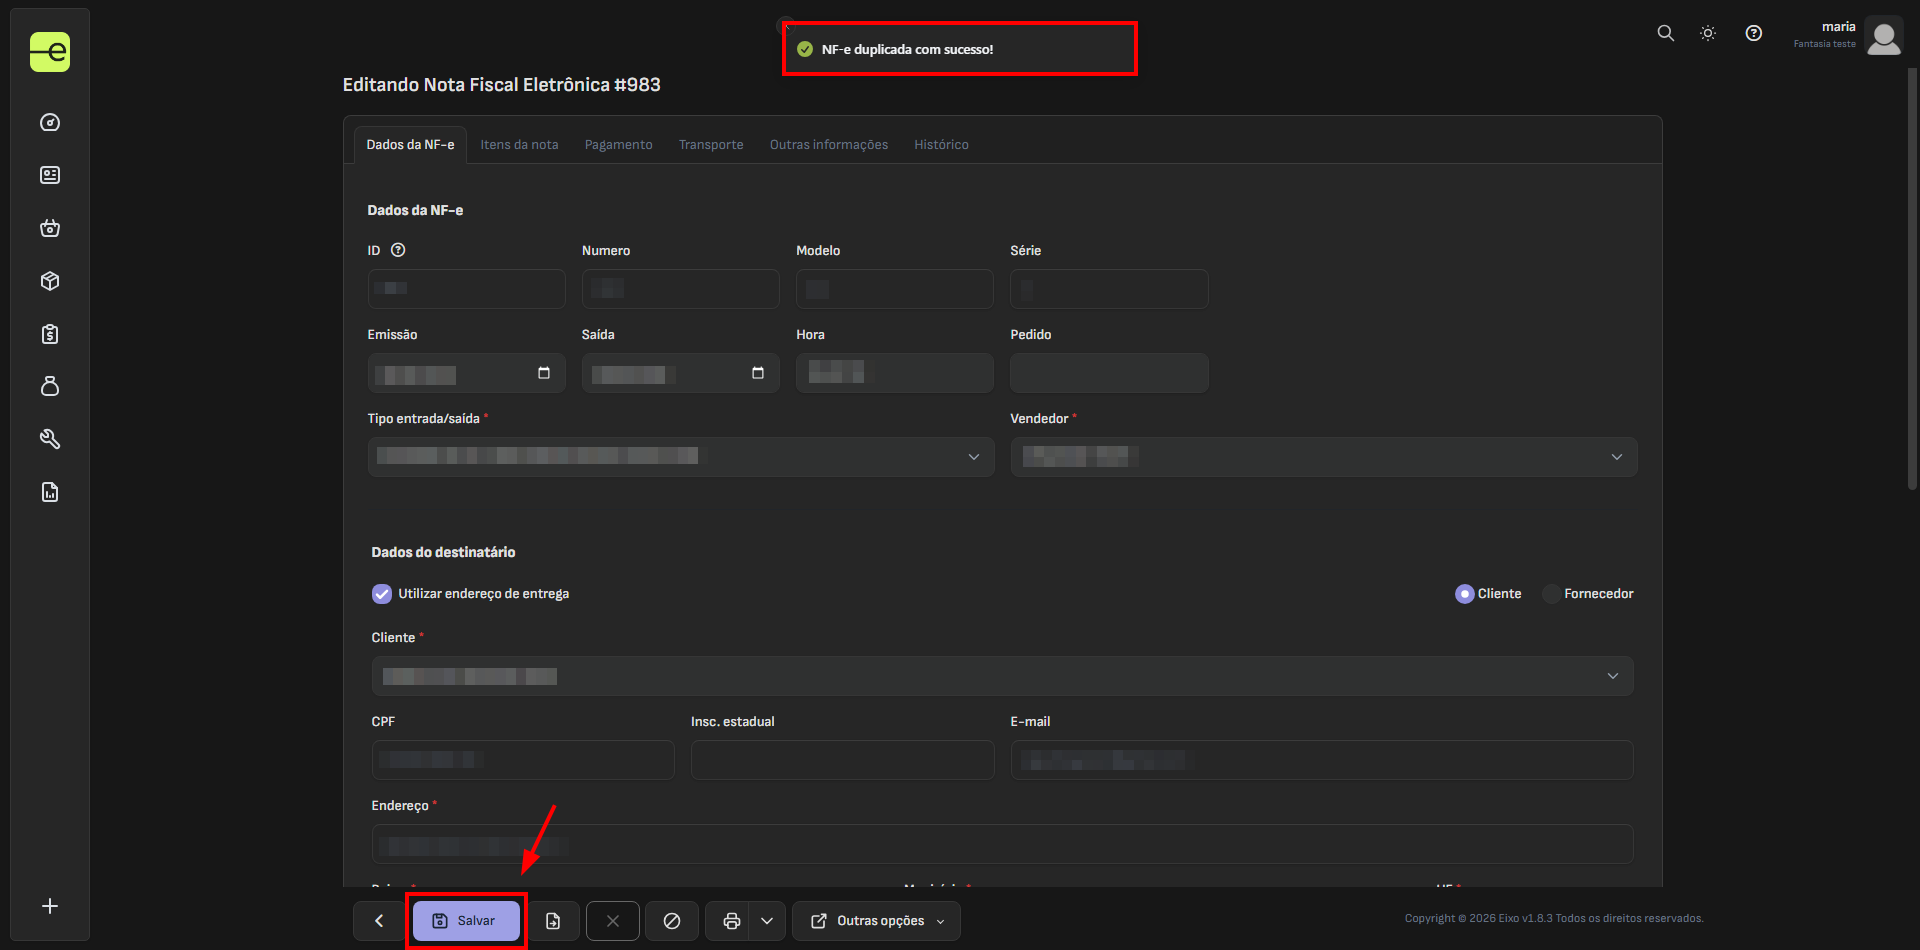Click the Numero input field
Screen dimensions: 1920x950
coord(681,289)
